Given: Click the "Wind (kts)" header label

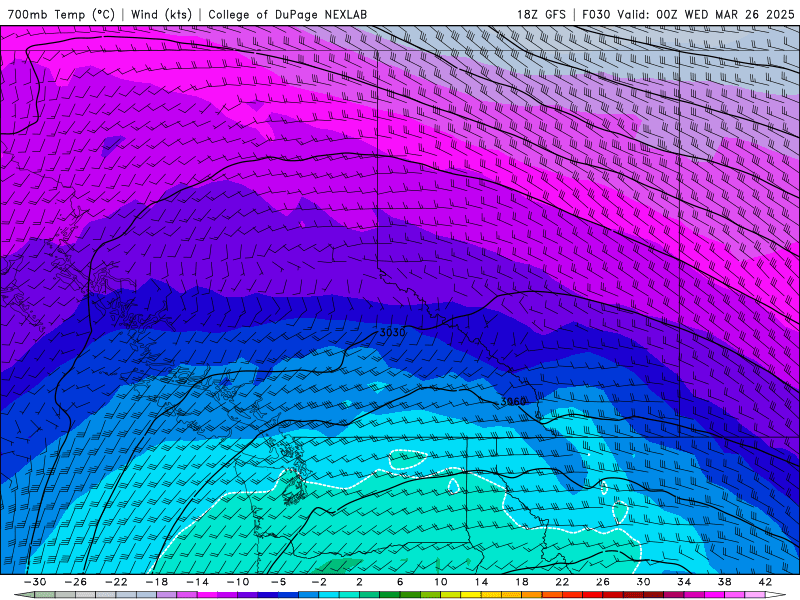Looking at the screenshot, I should [161, 14].
